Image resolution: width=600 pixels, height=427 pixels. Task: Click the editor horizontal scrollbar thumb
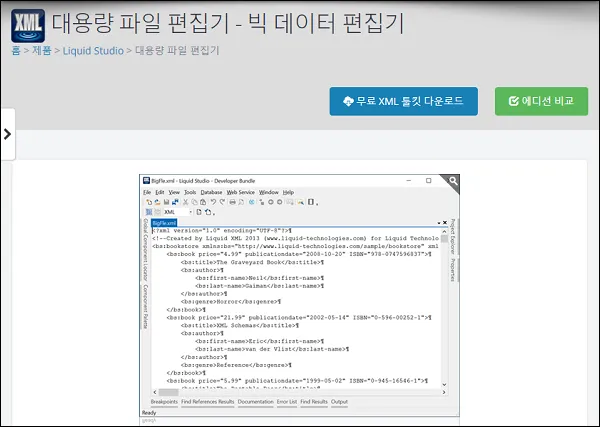point(168,392)
